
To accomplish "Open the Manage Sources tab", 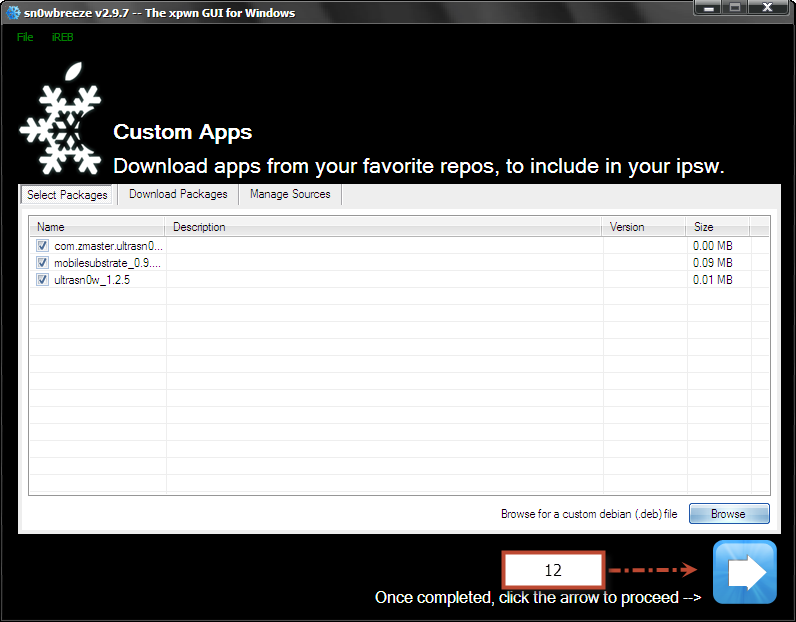I will click(290, 194).
